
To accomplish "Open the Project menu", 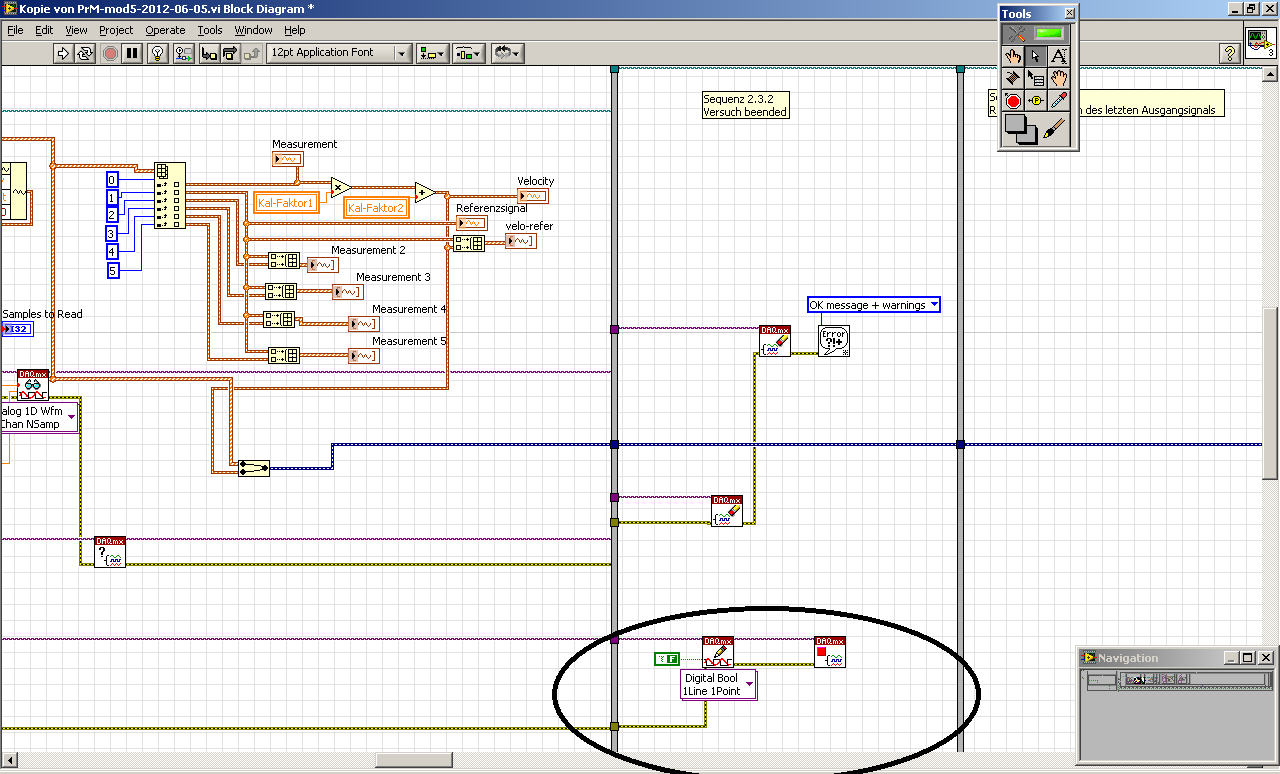I will (117, 30).
